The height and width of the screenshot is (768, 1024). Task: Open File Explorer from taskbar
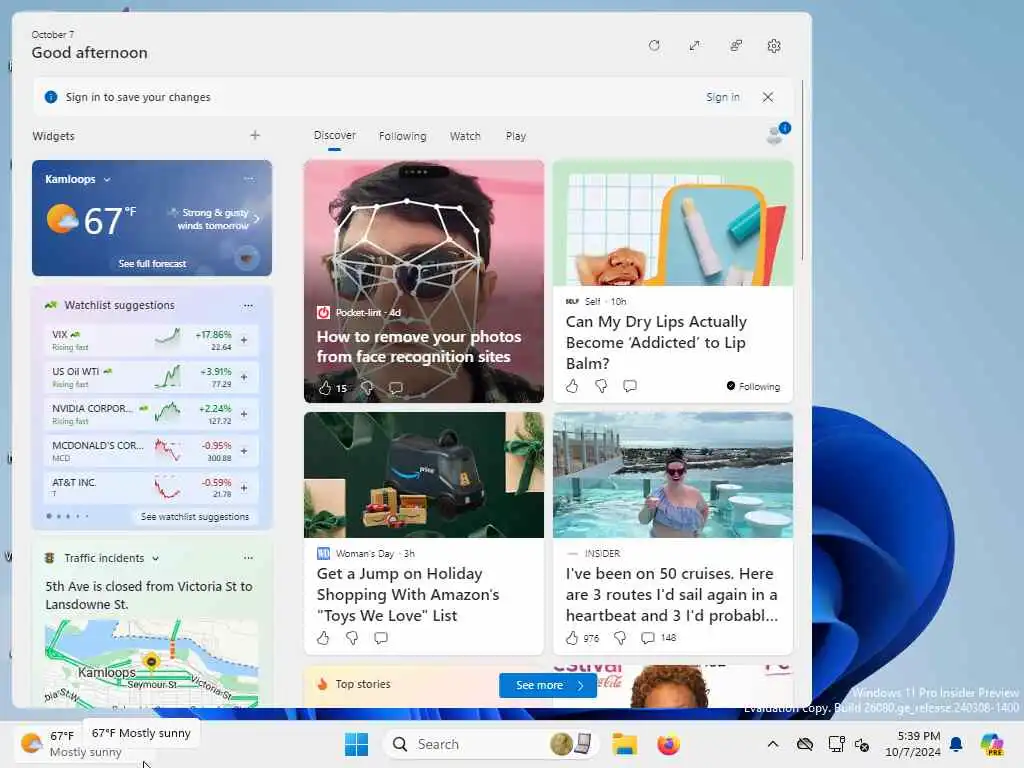[x=624, y=744]
